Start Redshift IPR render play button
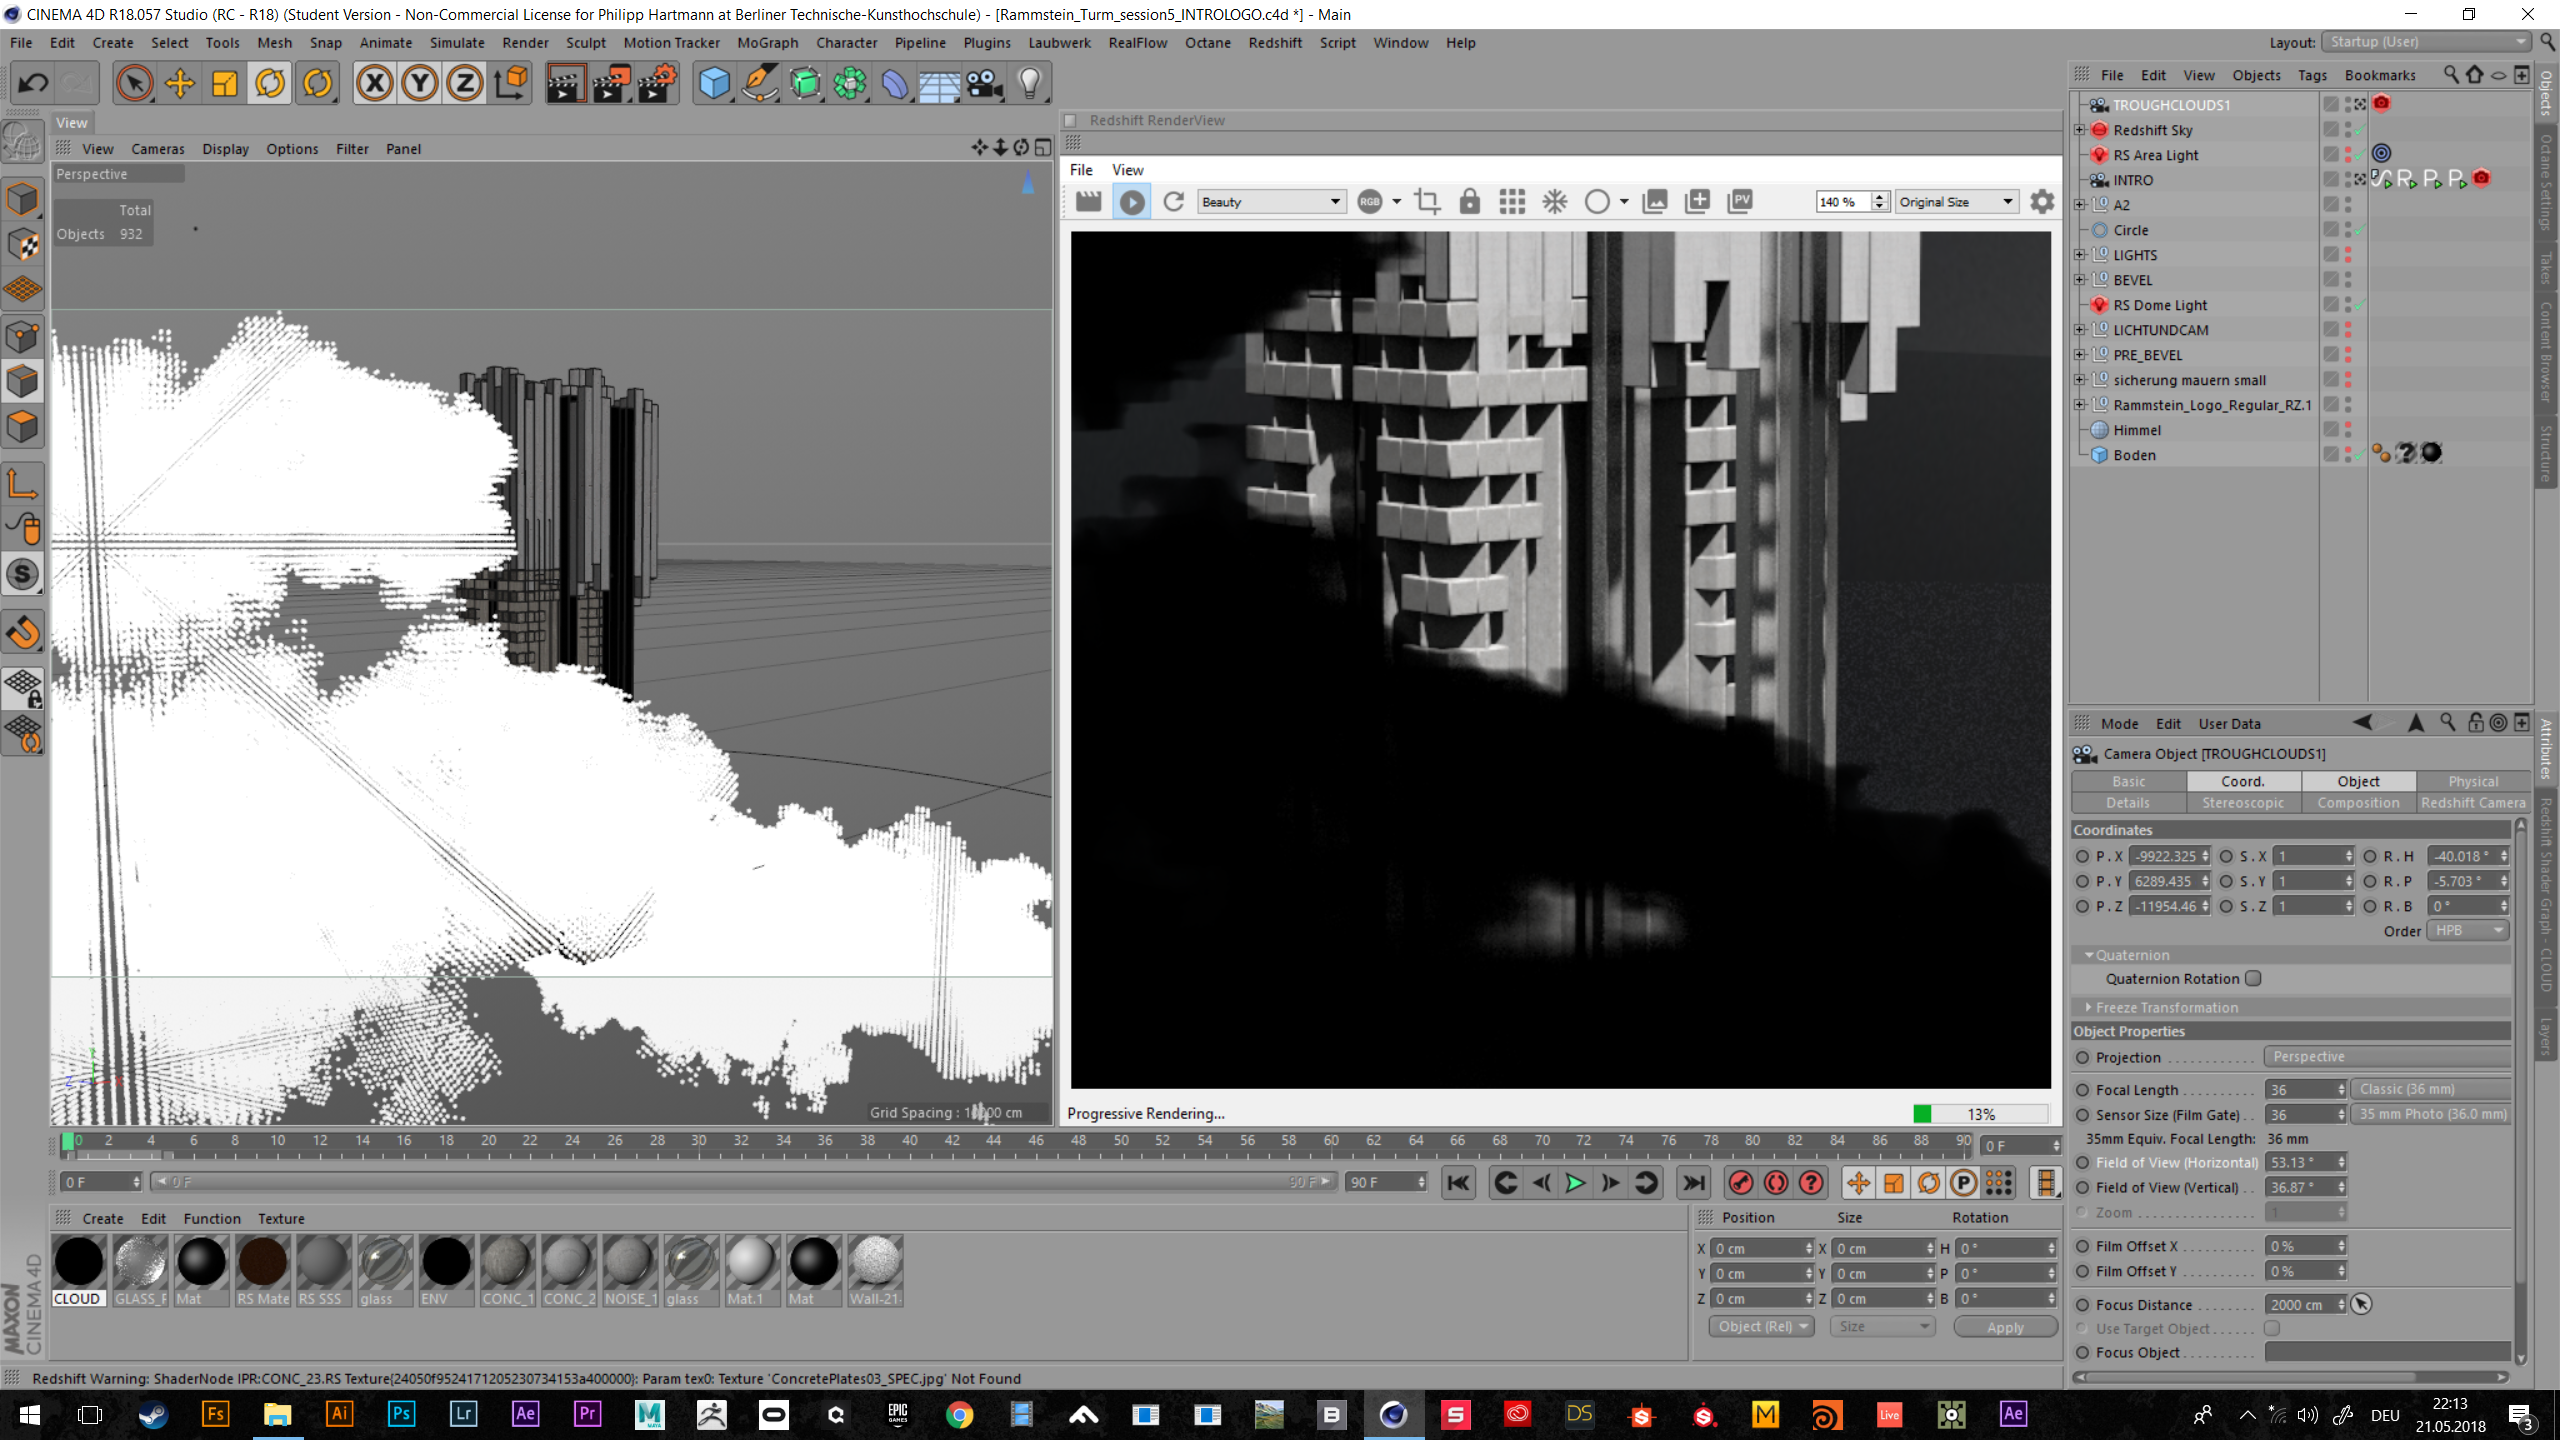Image resolution: width=2560 pixels, height=1440 pixels. [1131, 202]
